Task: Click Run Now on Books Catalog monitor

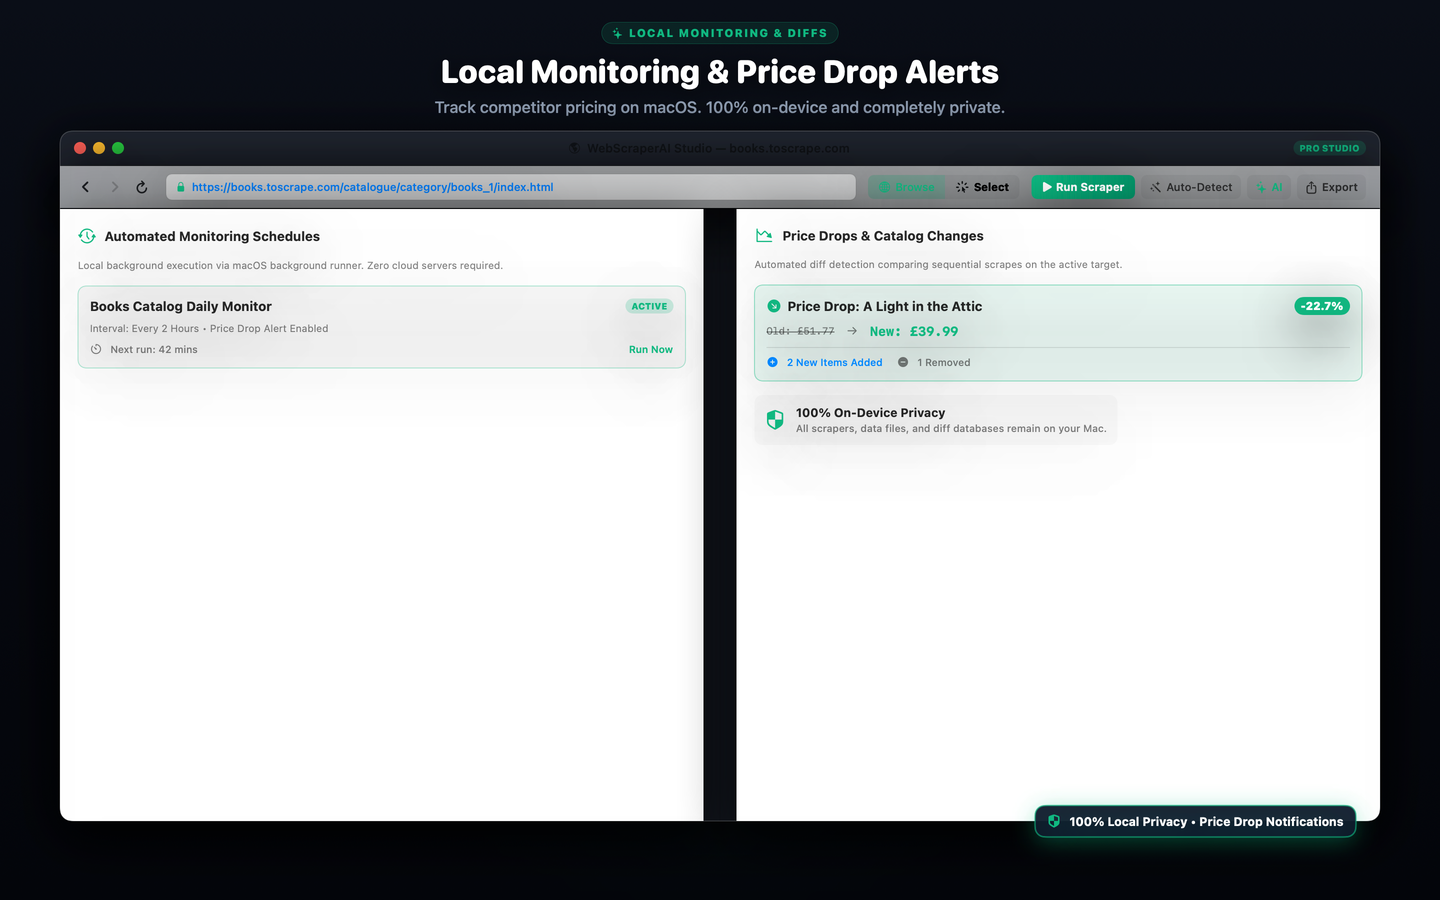Action: click(x=651, y=350)
